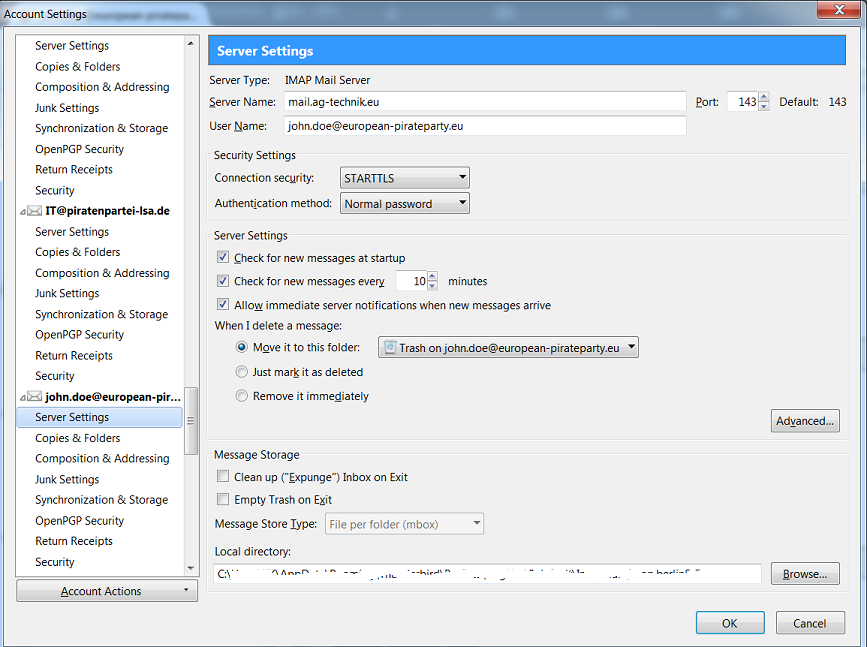Screen dimensions: 867x647
Task: Enable Clean up Inbox on Exit
Action: tap(223, 478)
